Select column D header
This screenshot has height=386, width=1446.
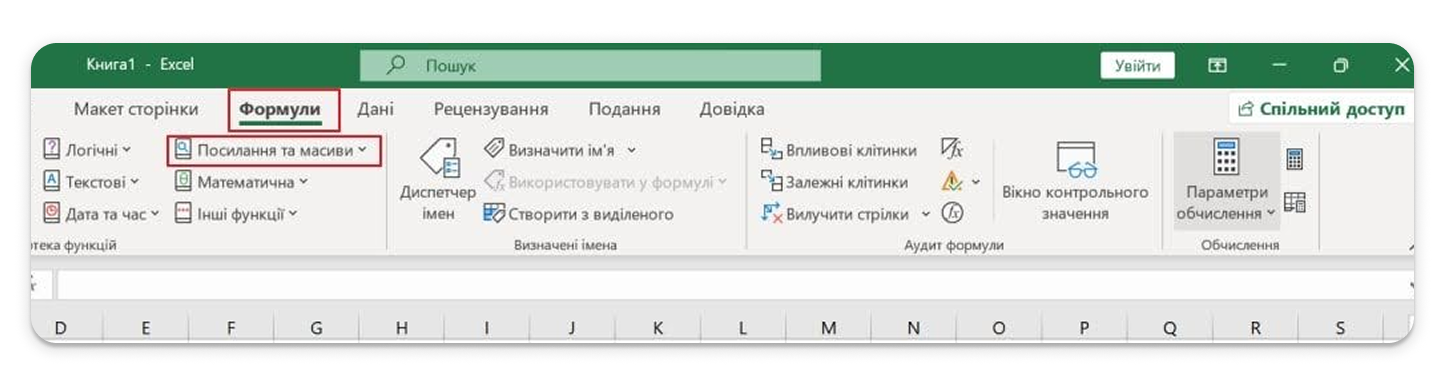pyautogui.click(x=60, y=328)
